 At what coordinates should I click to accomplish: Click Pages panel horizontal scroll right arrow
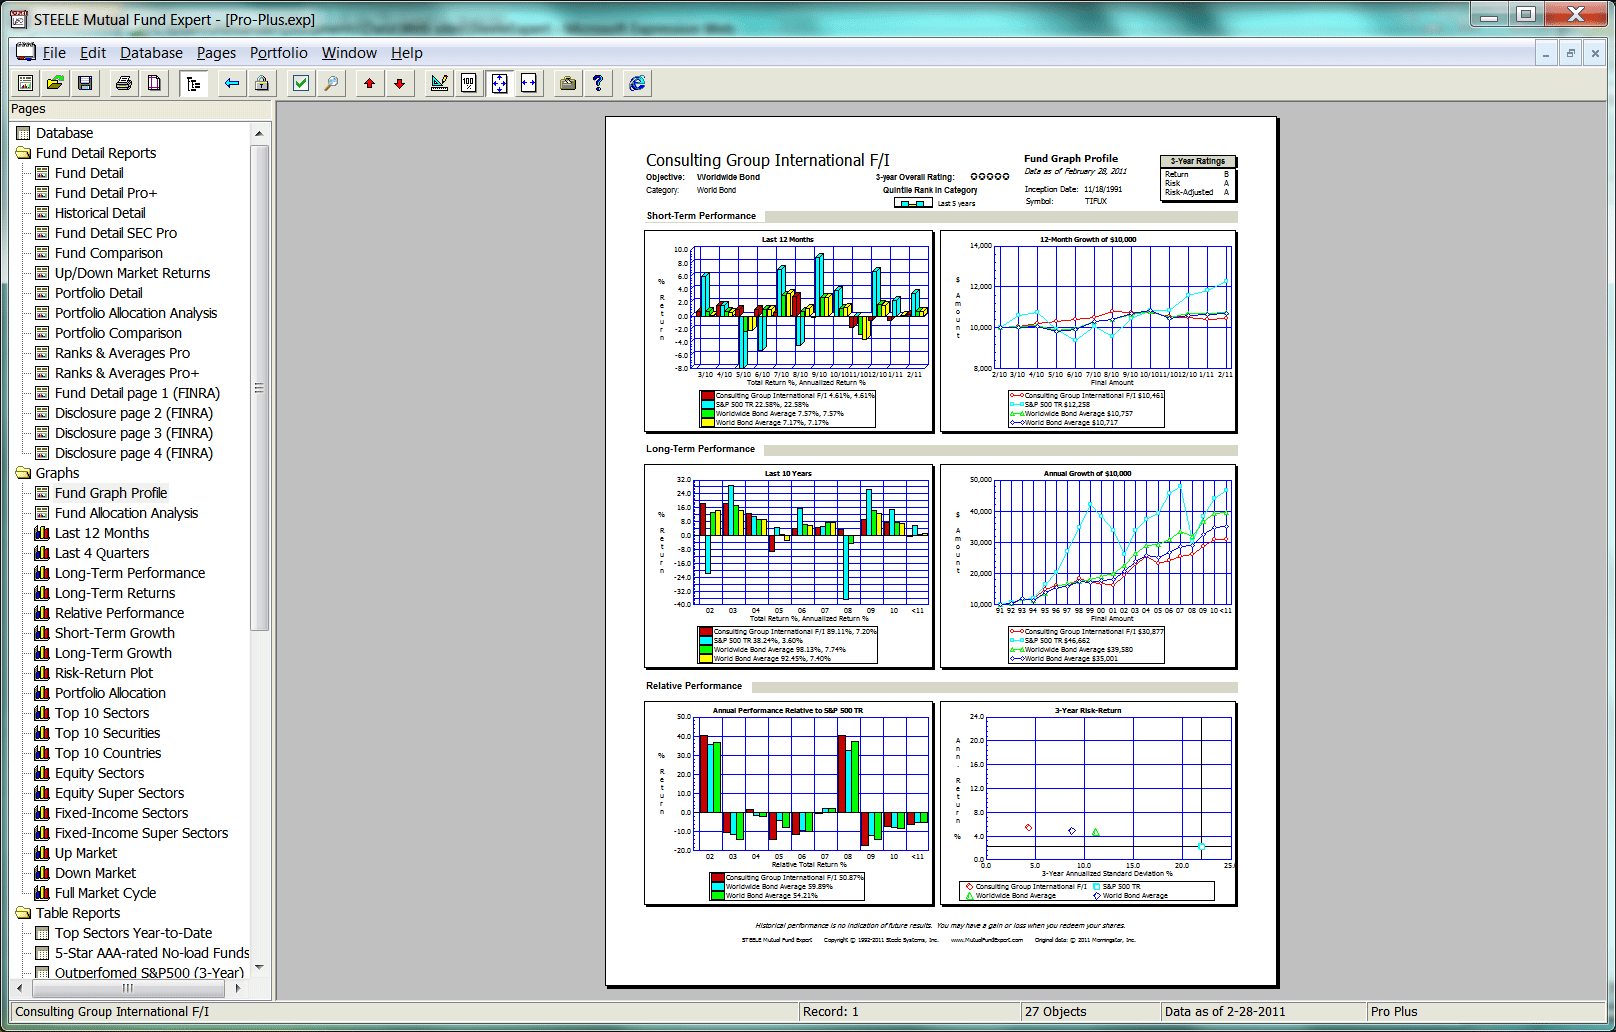point(238,988)
